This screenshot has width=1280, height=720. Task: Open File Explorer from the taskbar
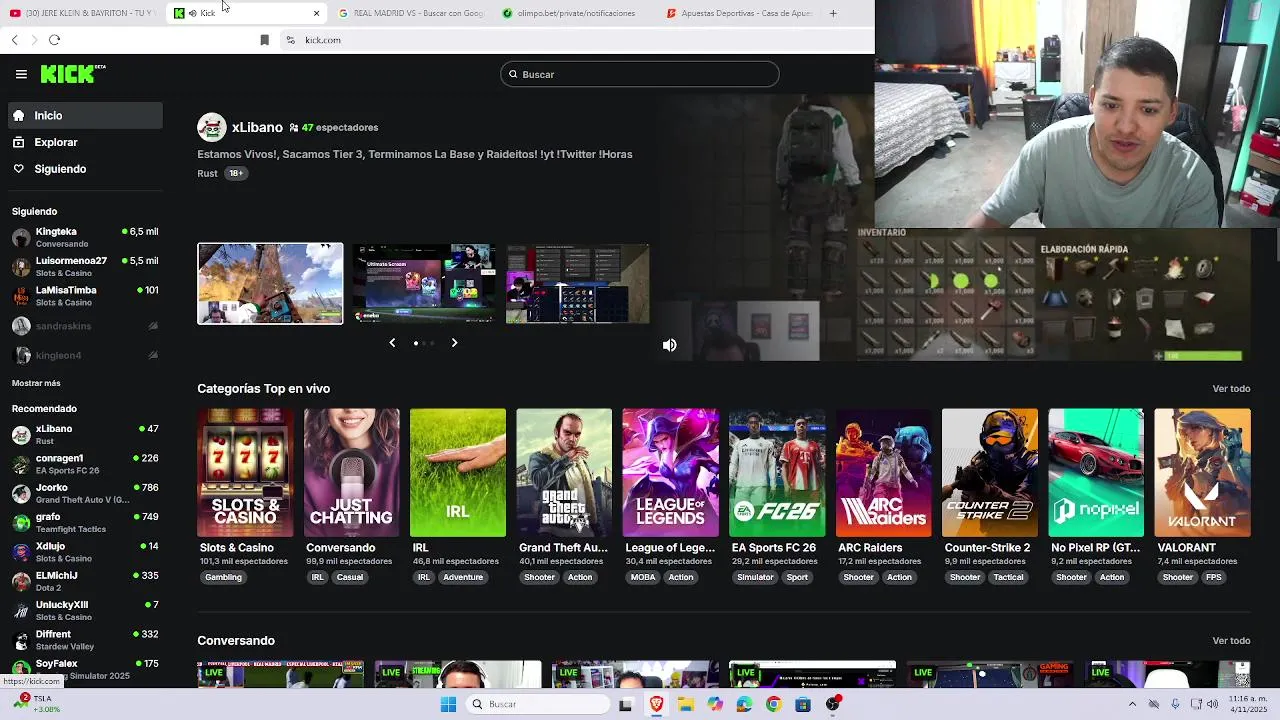coord(686,704)
